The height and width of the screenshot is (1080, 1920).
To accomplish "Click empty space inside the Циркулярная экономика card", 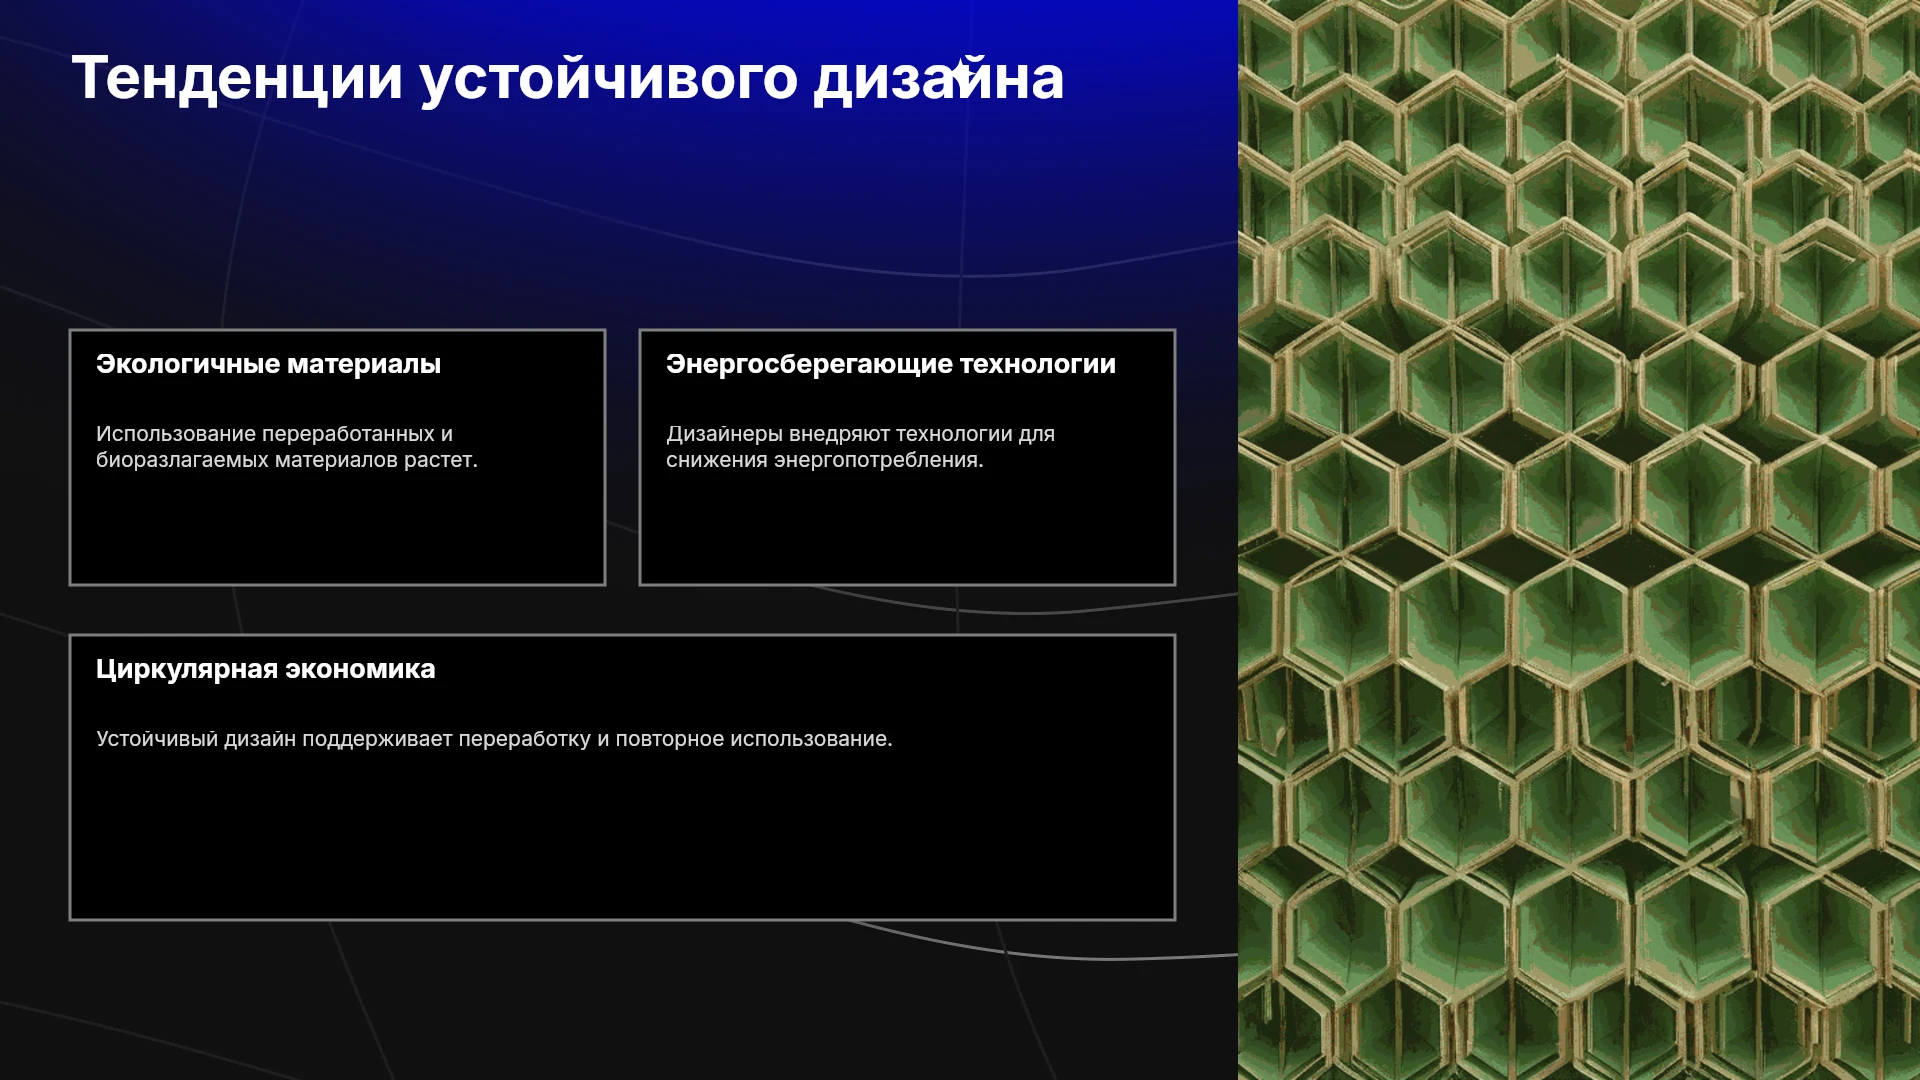I will pos(622,840).
